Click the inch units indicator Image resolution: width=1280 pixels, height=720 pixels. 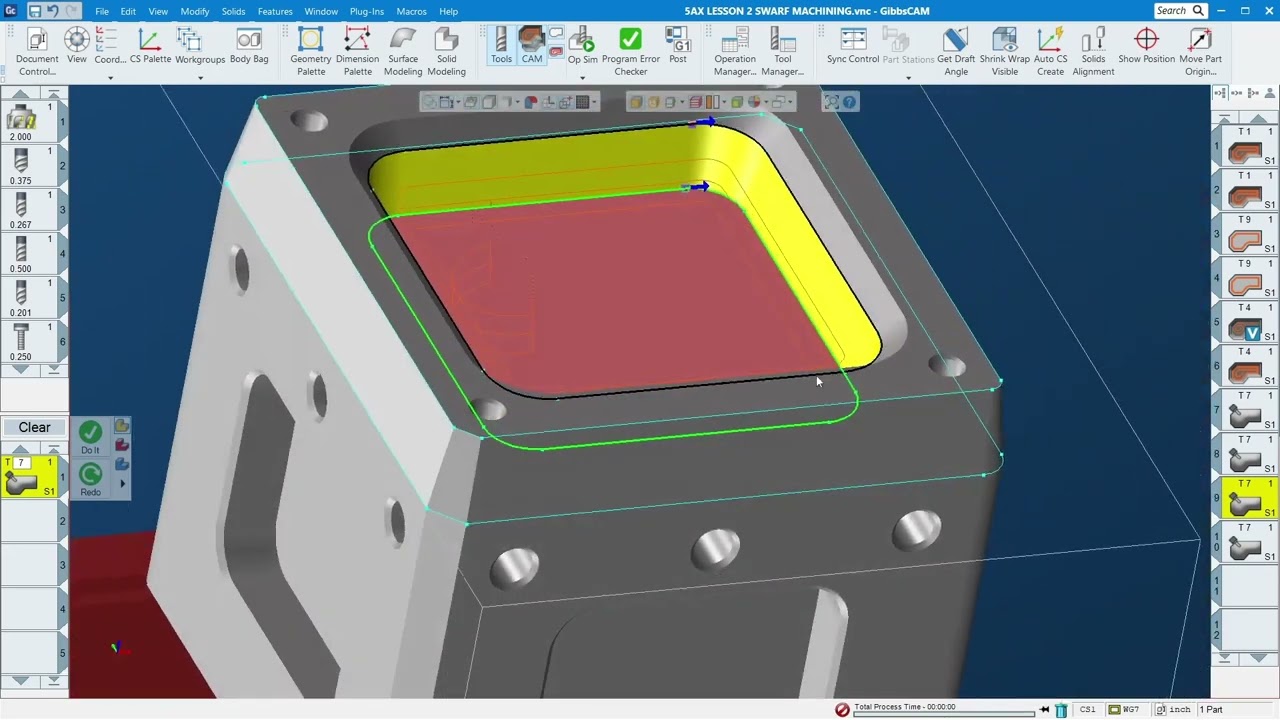pyautogui.click(x=1173, y=710)
